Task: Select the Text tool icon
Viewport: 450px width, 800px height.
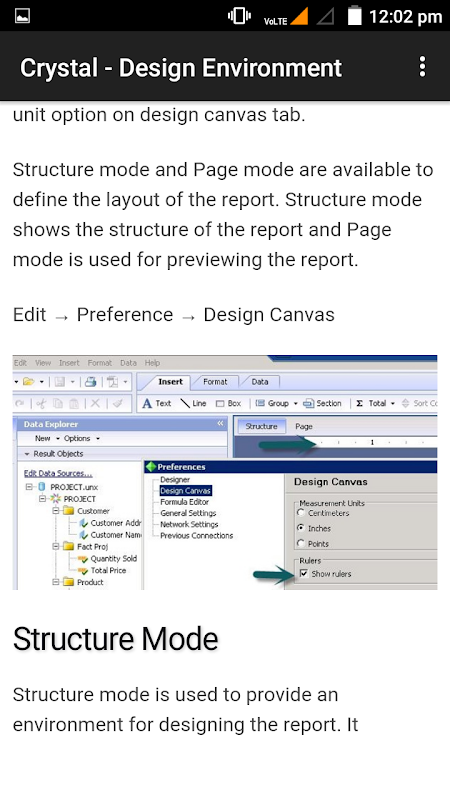Action: pos(147,404)
